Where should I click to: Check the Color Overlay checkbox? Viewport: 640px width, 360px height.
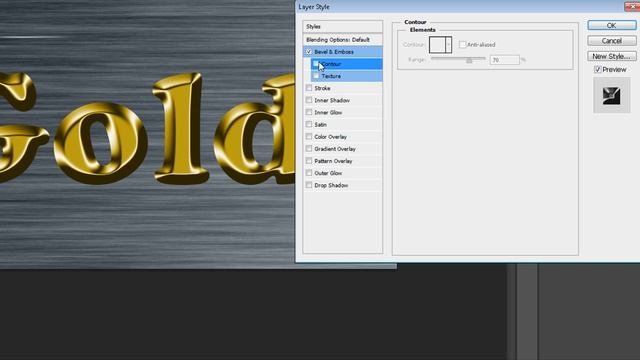309,136
